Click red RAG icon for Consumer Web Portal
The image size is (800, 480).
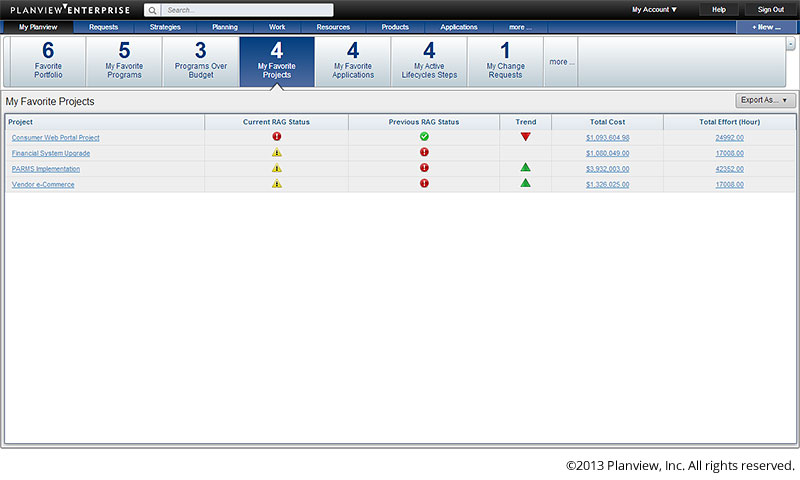(x=277, y=136)
